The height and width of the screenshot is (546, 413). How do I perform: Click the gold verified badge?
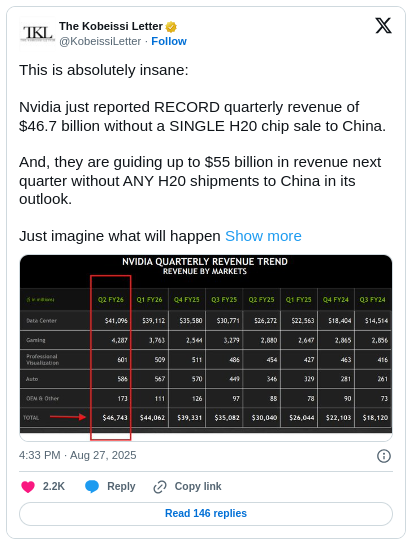[x=171, y=26]
